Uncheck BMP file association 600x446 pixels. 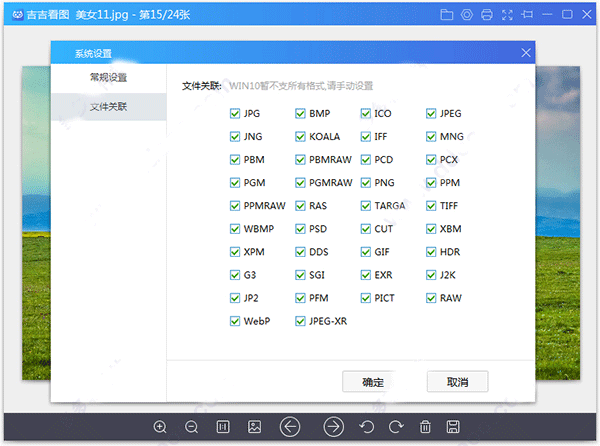coord(300,114)
